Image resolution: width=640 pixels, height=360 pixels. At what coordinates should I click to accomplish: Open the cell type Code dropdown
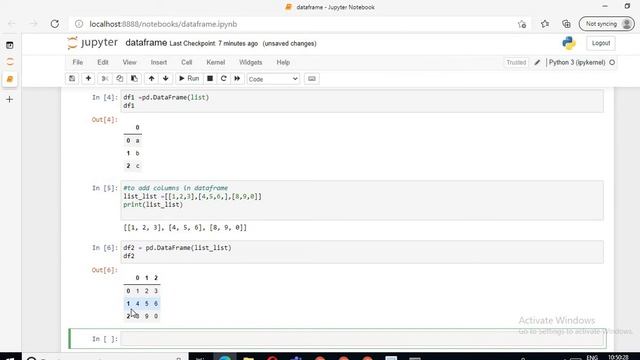click(273, 79)
